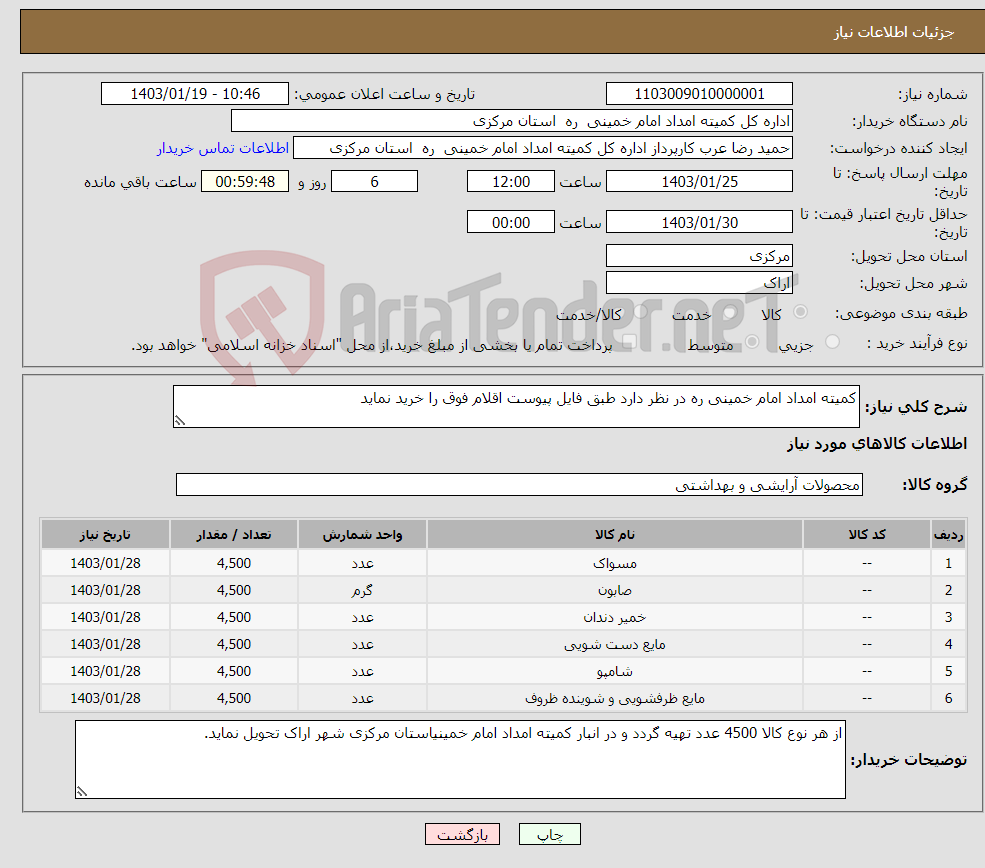Click the date 1403/01/28 in شامپو row
The width and height of the screenshot is (985, 868).
click(x=106, y=671)
